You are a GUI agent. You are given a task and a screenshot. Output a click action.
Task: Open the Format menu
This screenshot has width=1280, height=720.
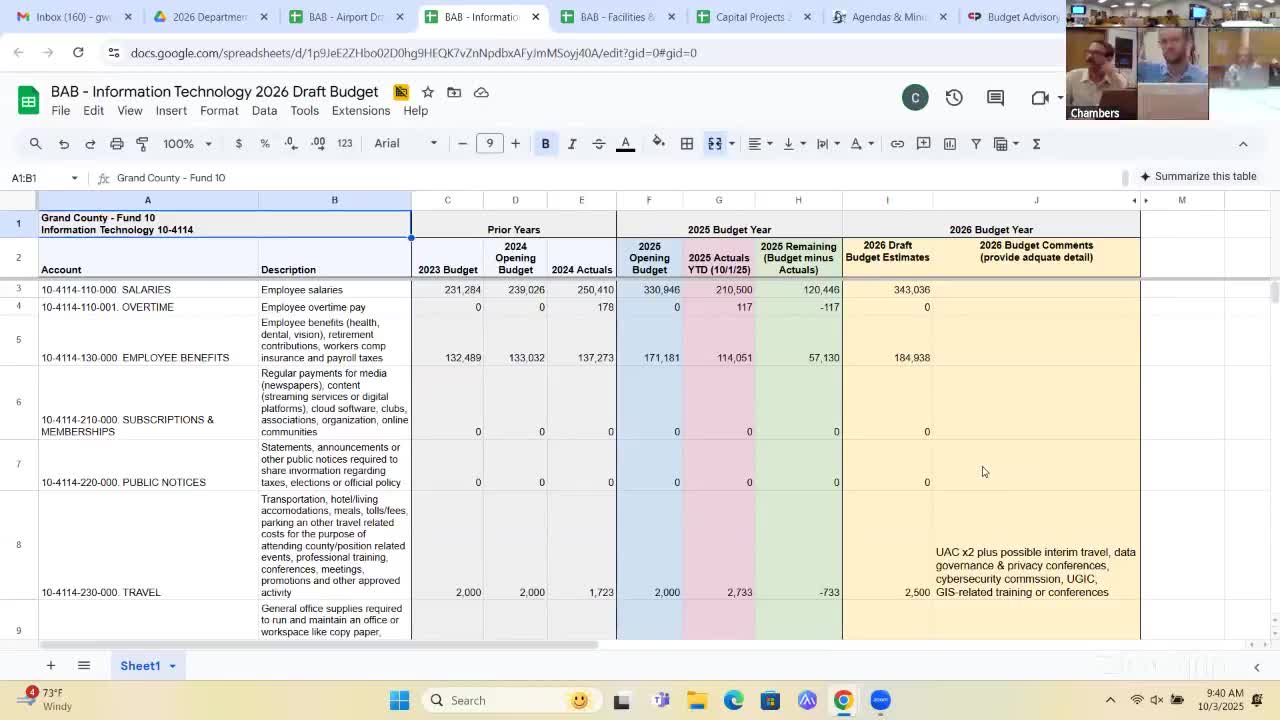219,111
